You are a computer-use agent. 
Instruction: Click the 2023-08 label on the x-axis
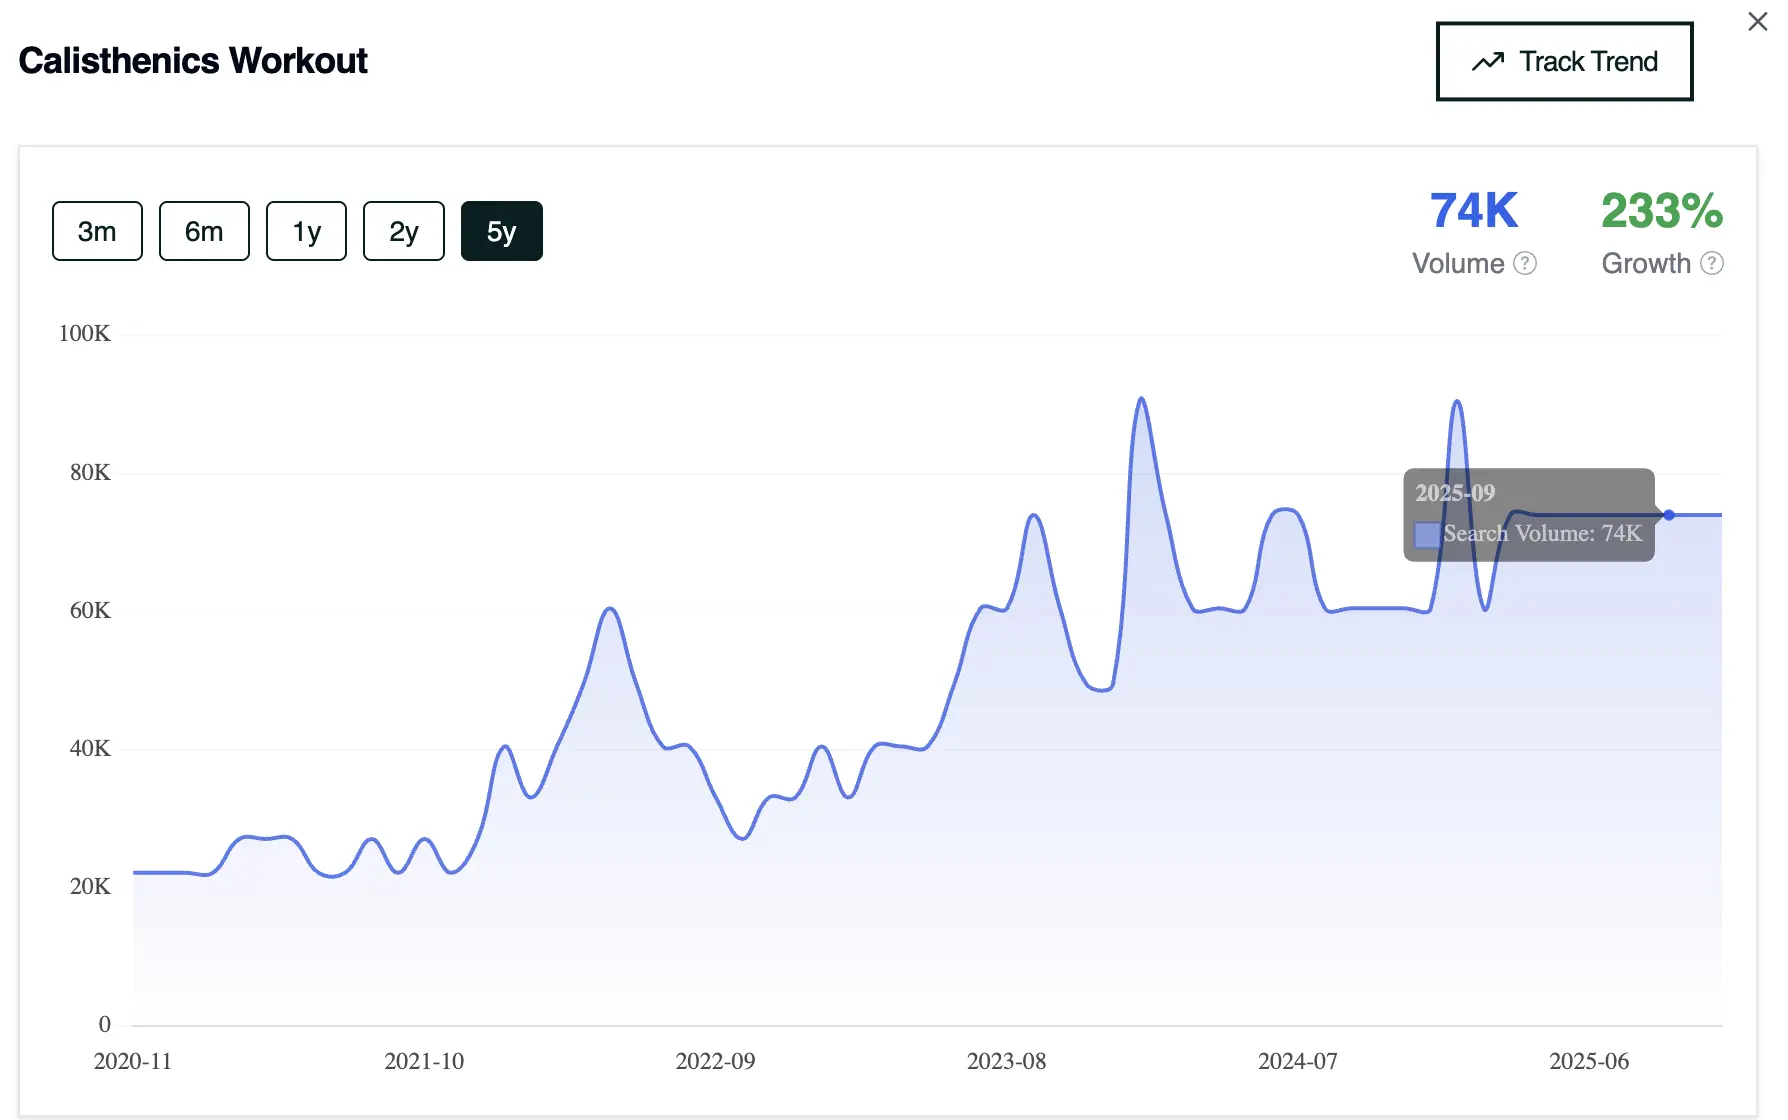click(x=1007, y=1061)
